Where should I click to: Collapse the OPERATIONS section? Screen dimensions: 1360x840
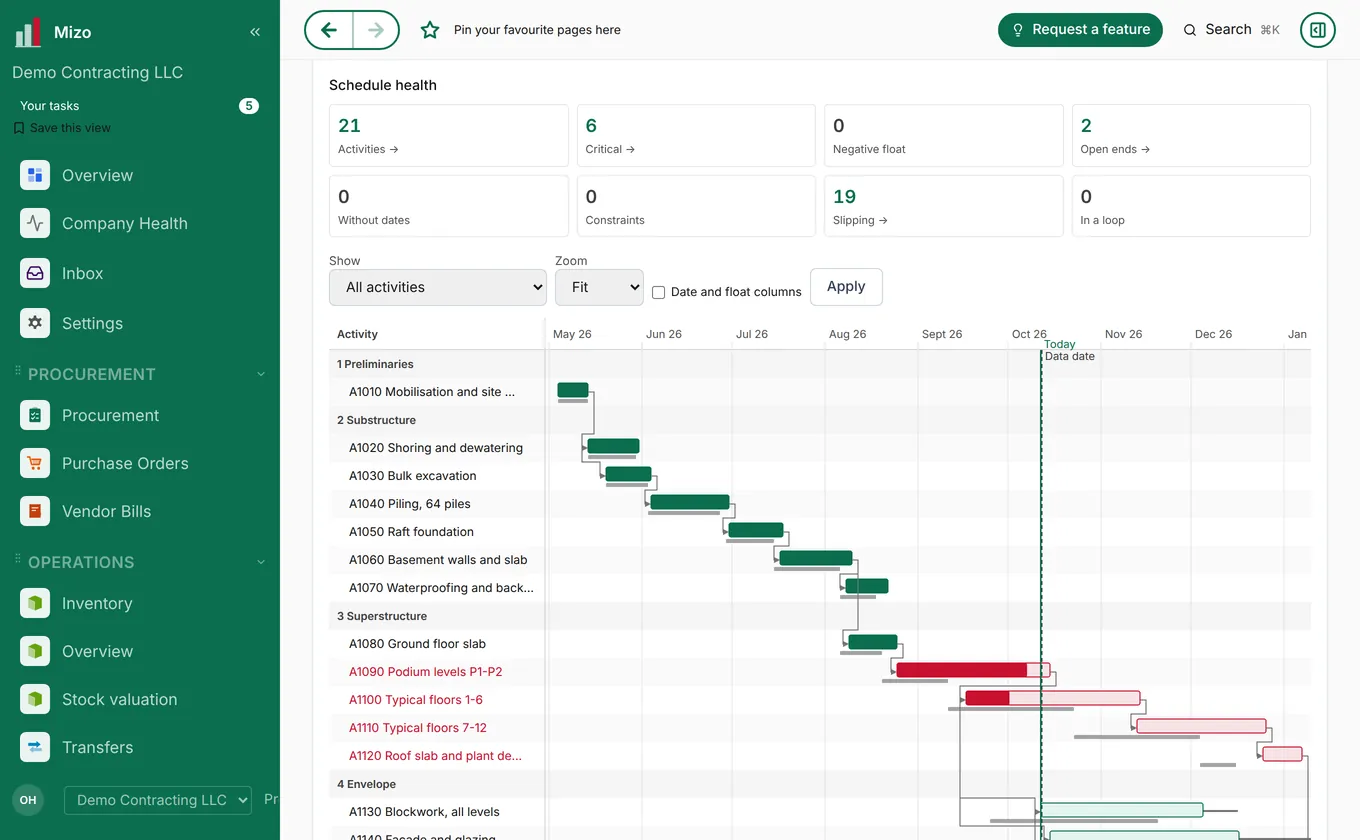click(261, 562)
